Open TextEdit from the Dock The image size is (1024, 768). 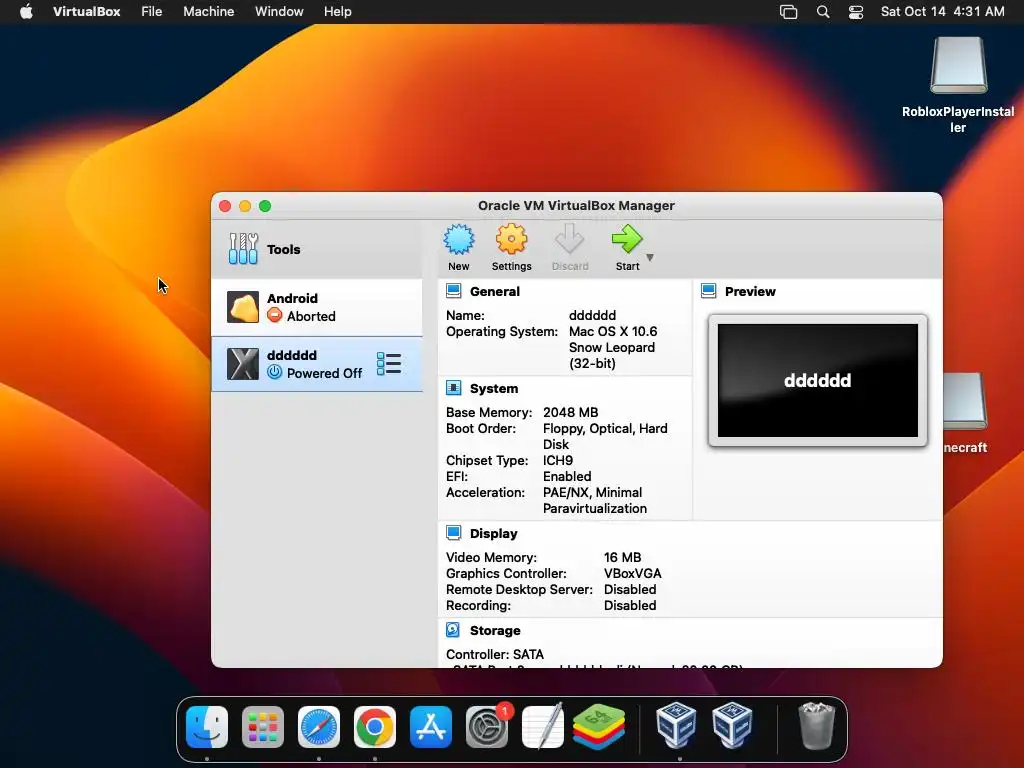[x=543, y=726]
